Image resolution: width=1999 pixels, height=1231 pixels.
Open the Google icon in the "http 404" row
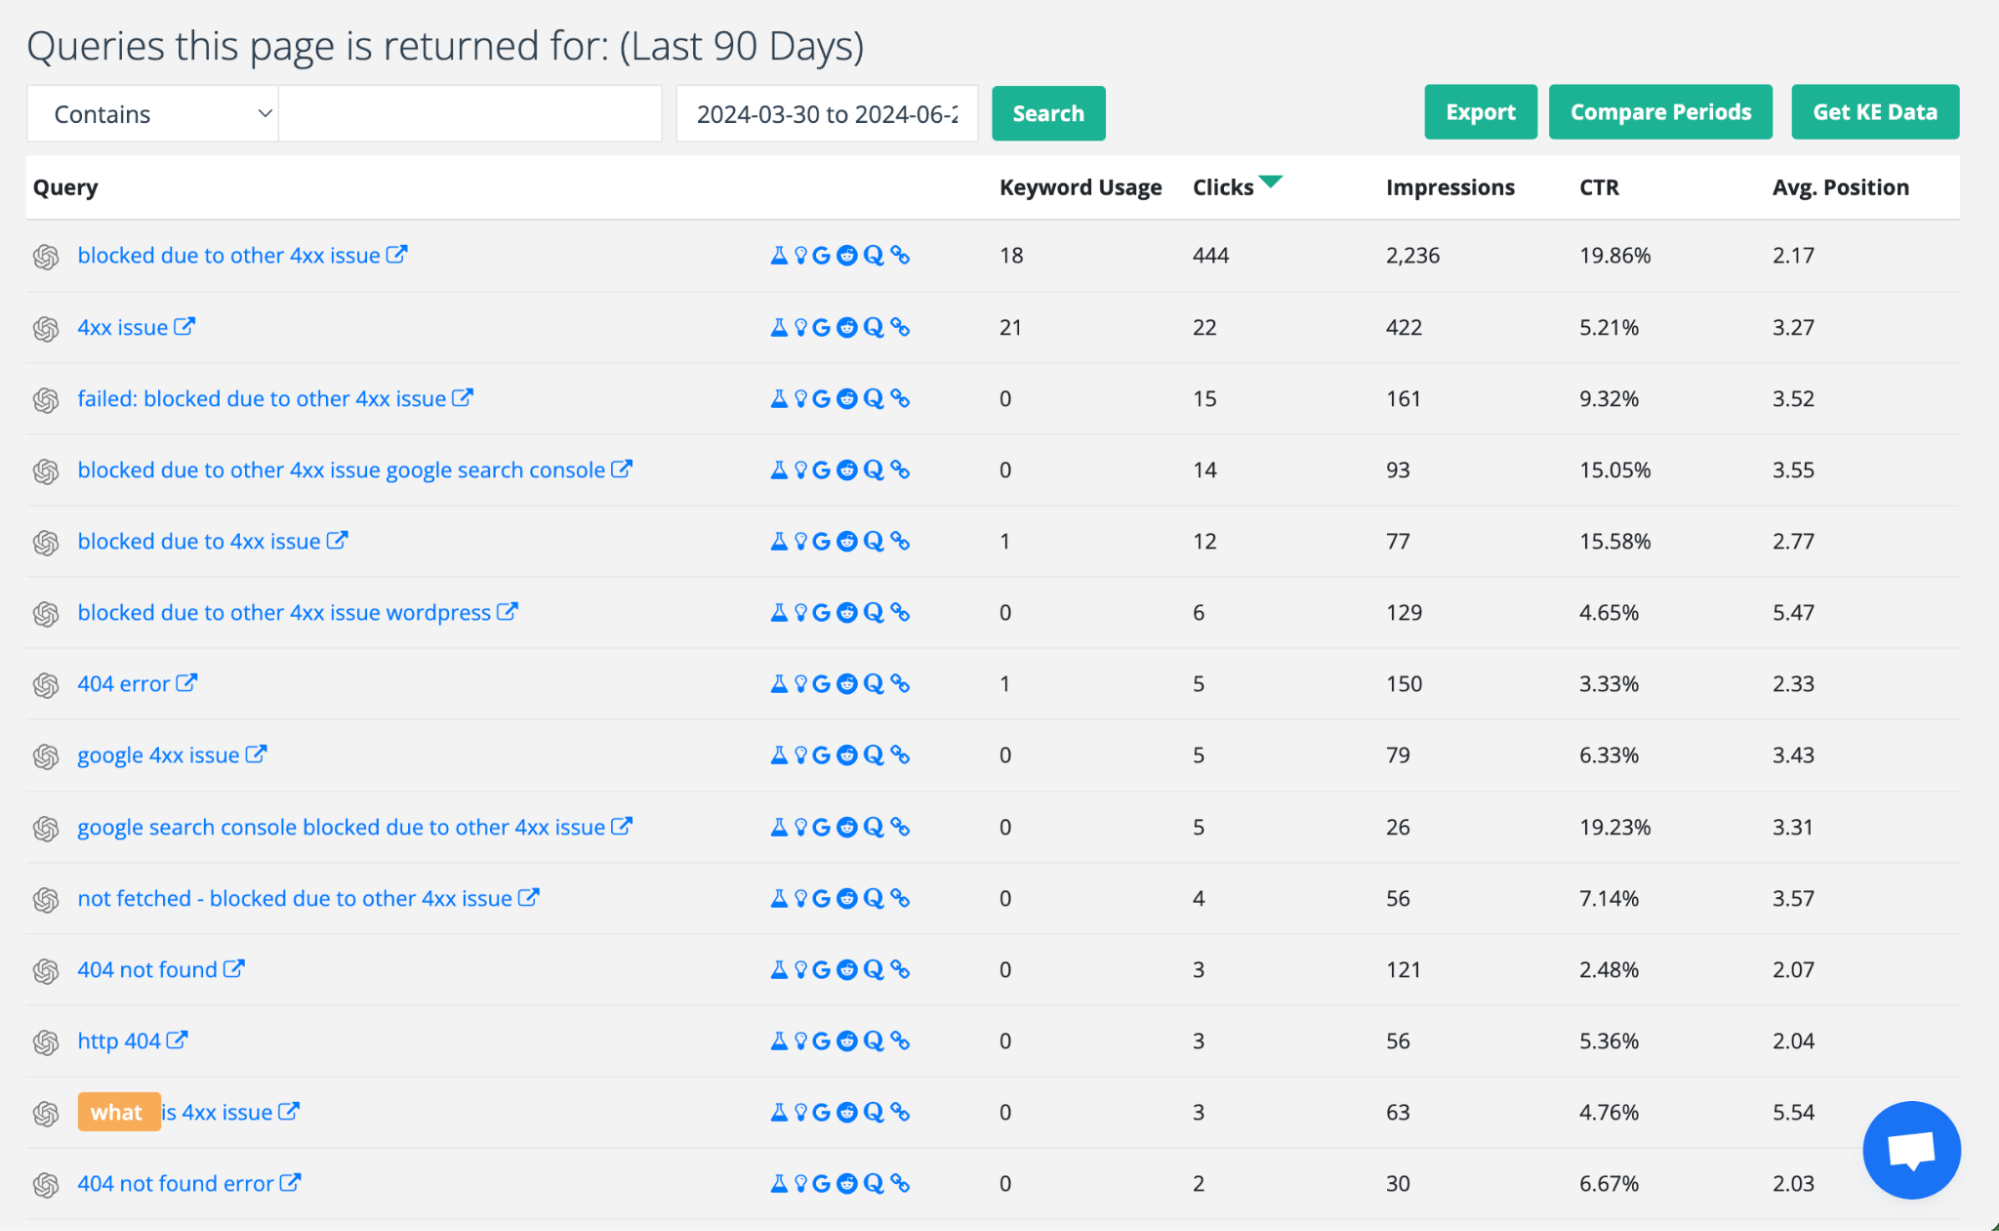coord(822,1040)
